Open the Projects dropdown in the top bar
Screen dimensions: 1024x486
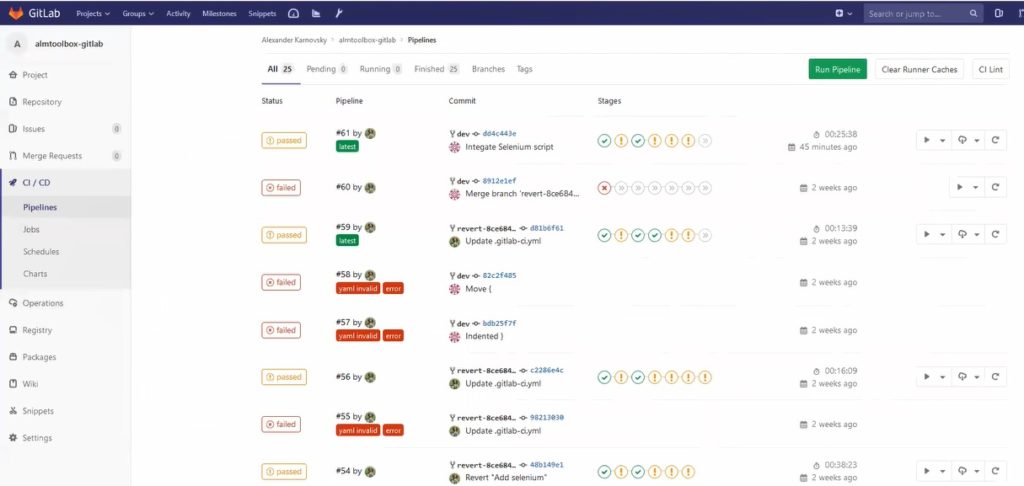(x=96, y=14)
